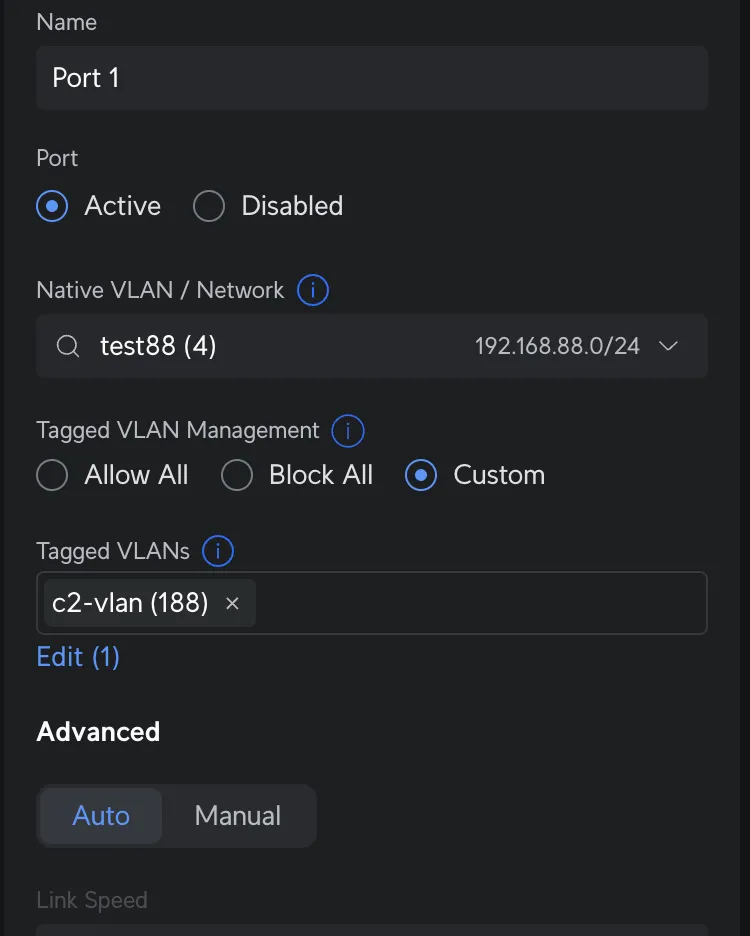
Task: Click inside the Port 1 name field
Action: (x=371, y=78)
